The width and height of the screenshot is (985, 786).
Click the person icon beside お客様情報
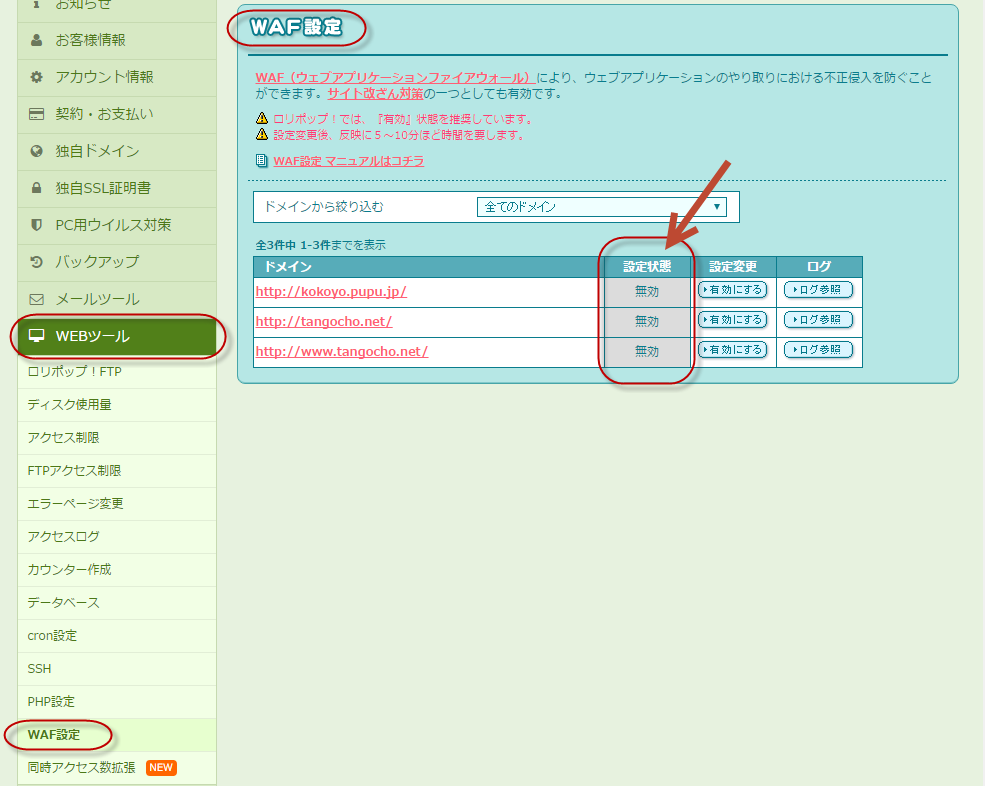[x=37, y=41]
